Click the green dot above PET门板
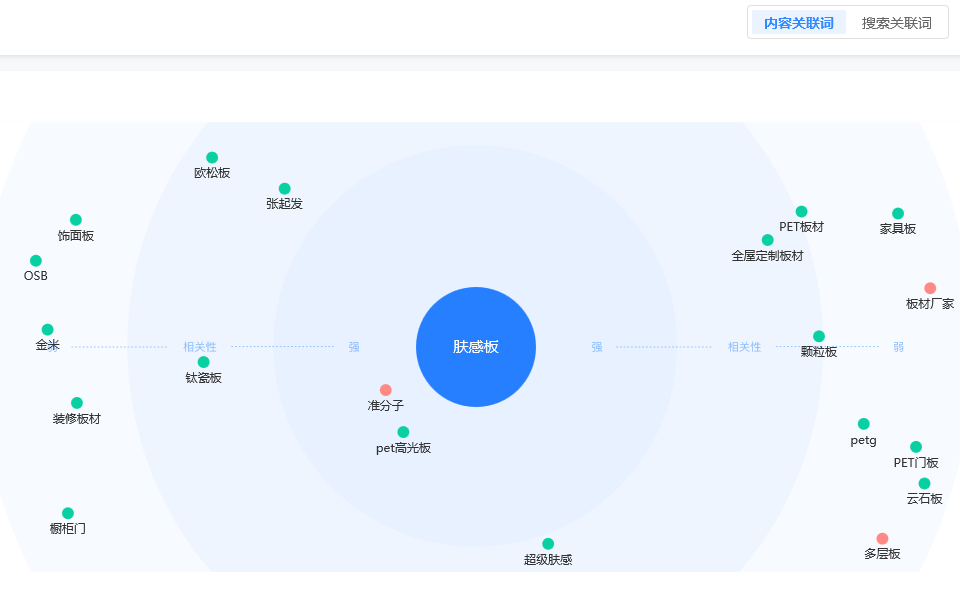The height and width of the screenshot is (594, 960). pyautogui.click(x=916, y=446)
